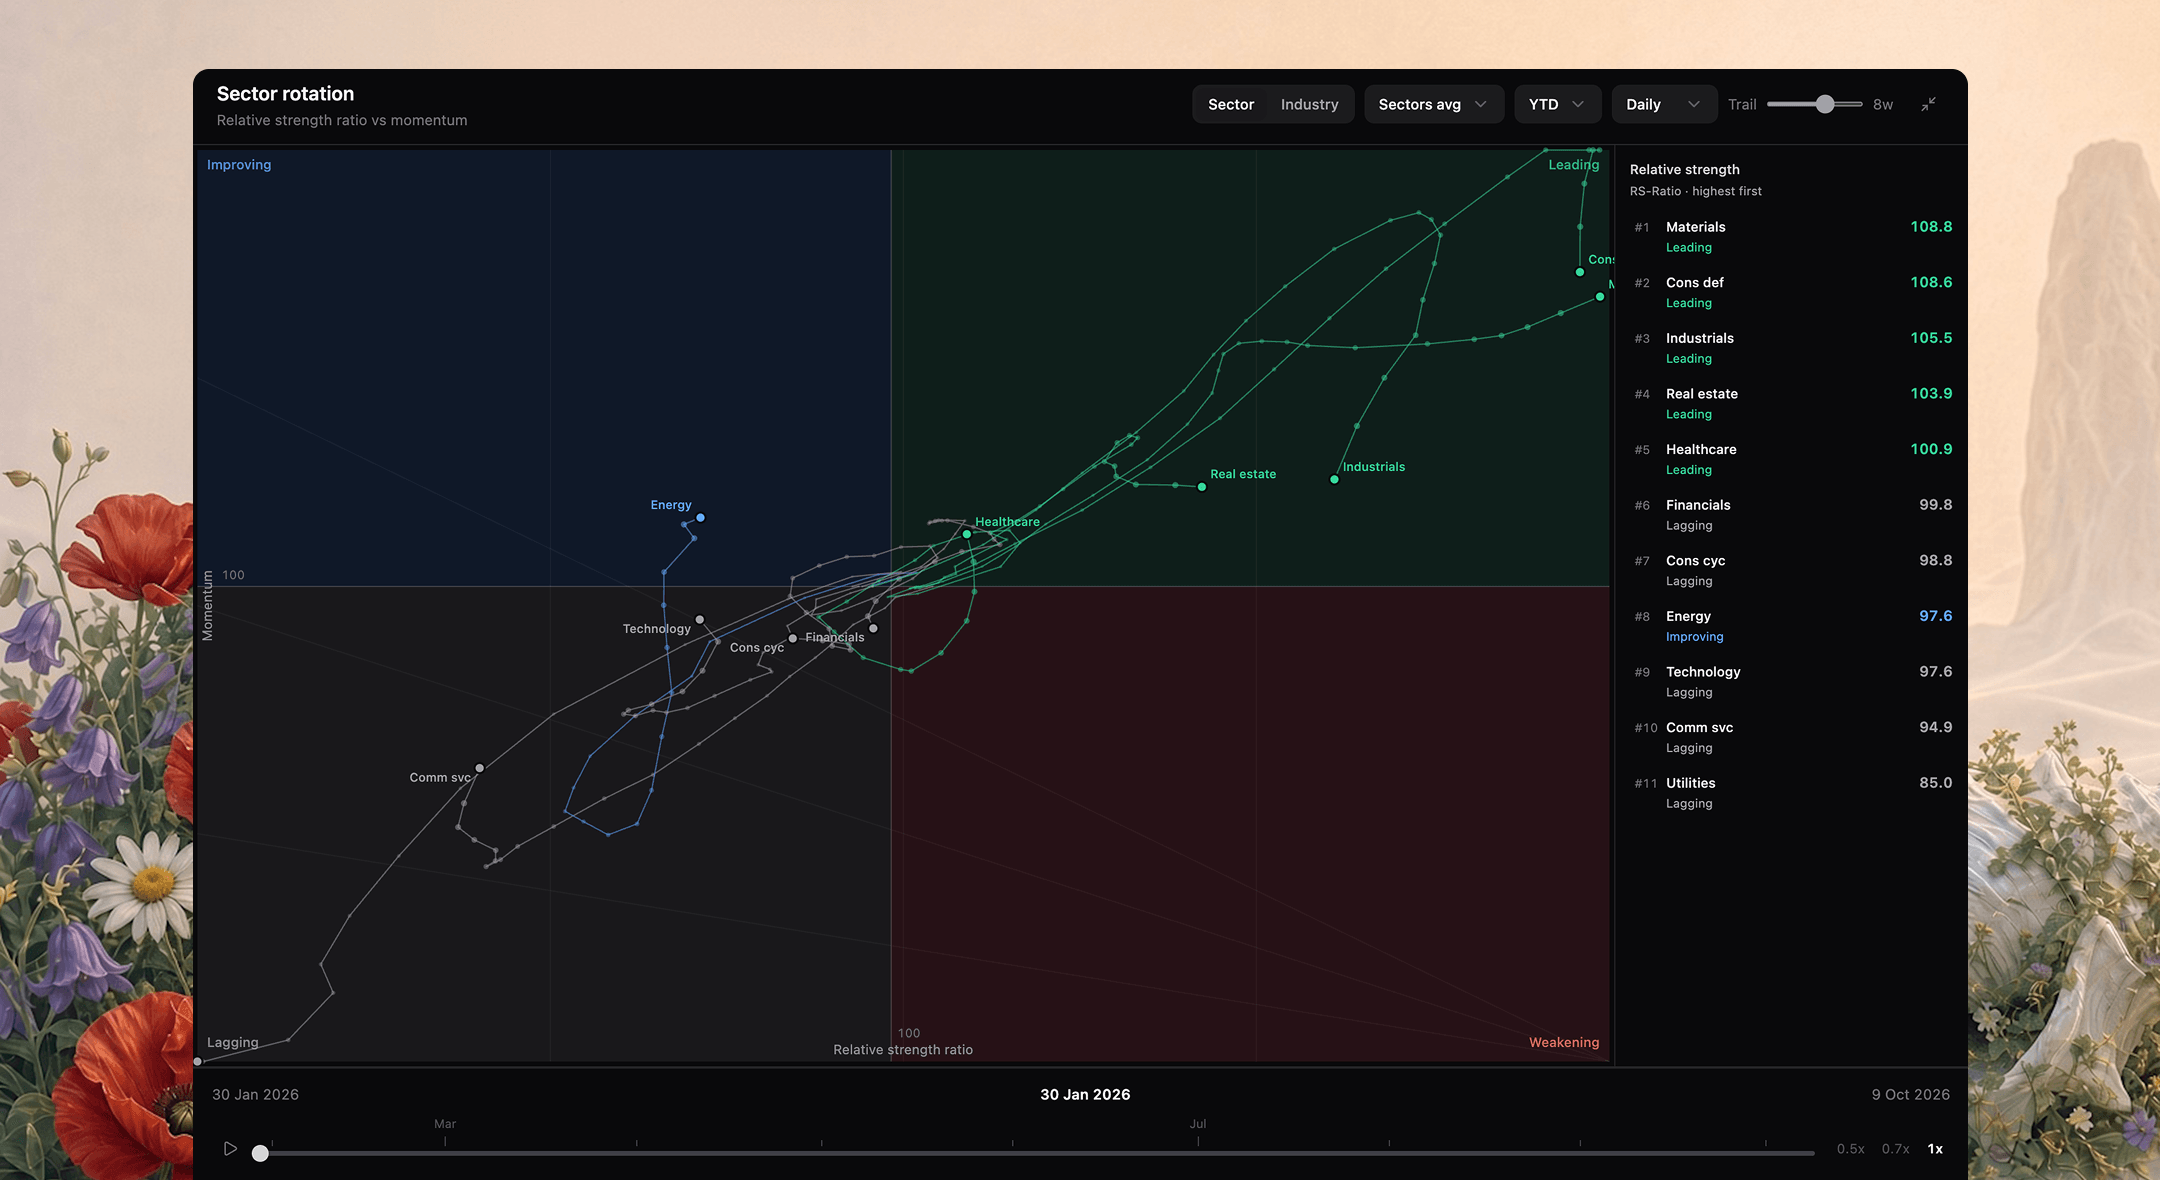Select Industrials row in ranking list
The image size is (2160, 1180).
pyautogui.click(x=1792, y=348)
